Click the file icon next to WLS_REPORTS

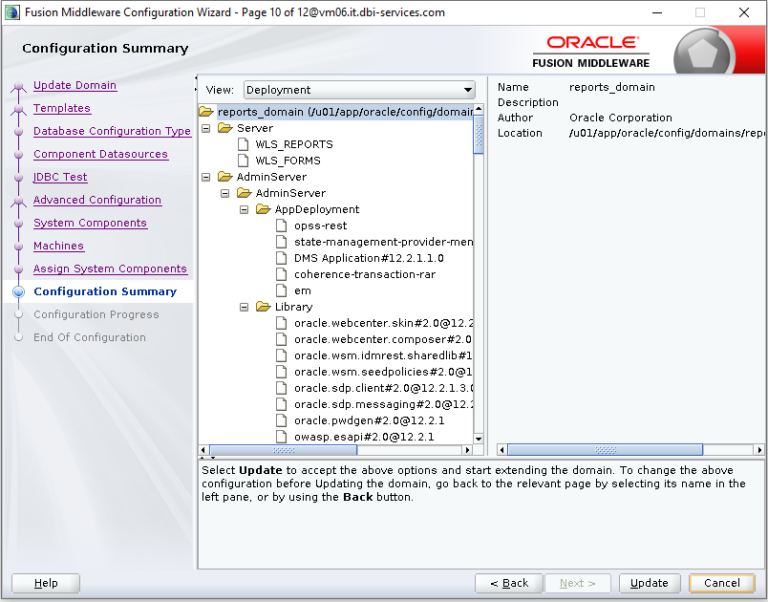point(244,144)
